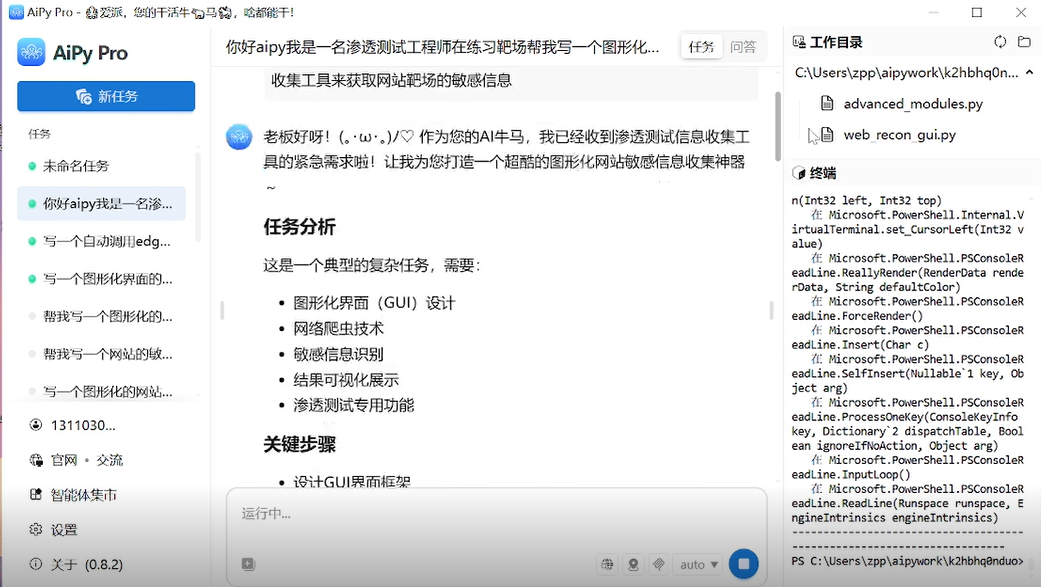Image resolution: width=1041 pixels, height=587 pixels.
Task: Click the 关键步骤 heading
Action: tap(299, 444)
